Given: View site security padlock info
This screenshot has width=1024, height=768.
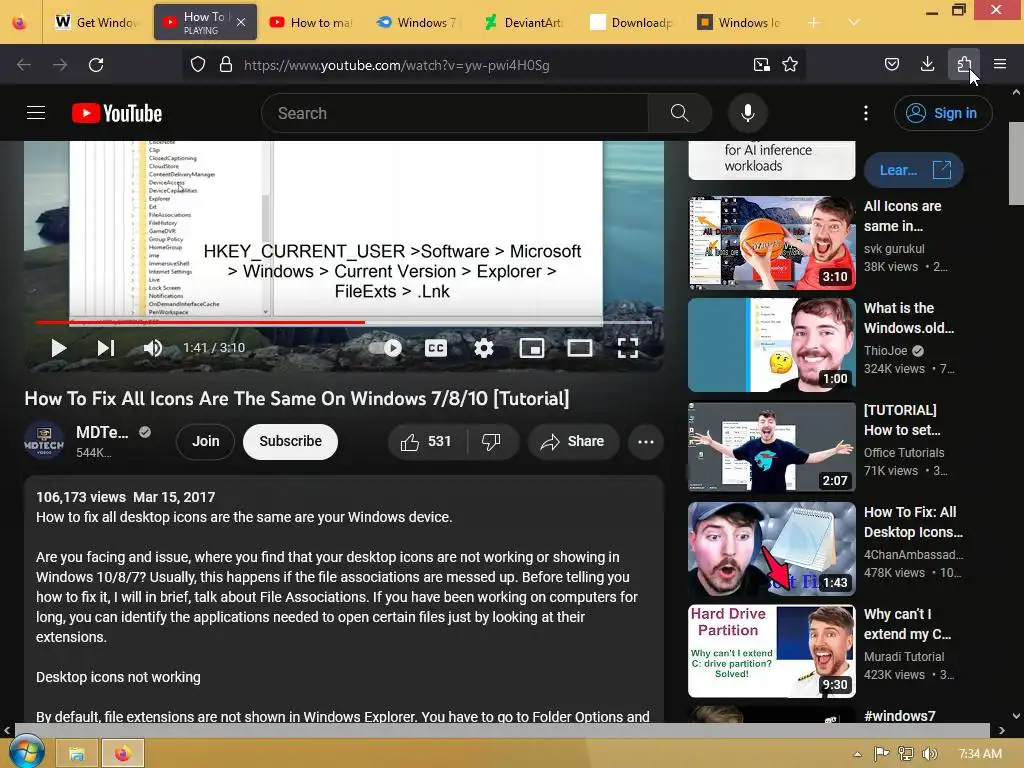Looking at the screenshot, I should (x=226, y=65).
